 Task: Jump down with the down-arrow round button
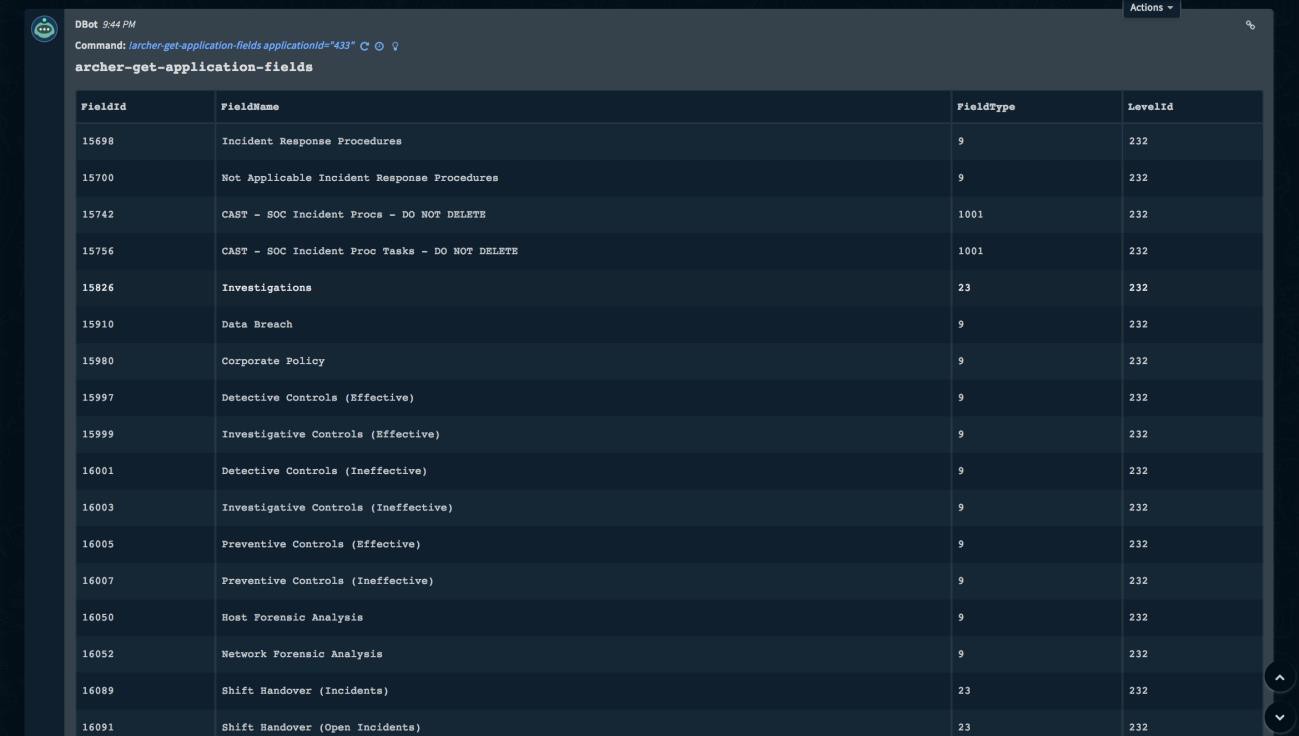point(1279,717)
